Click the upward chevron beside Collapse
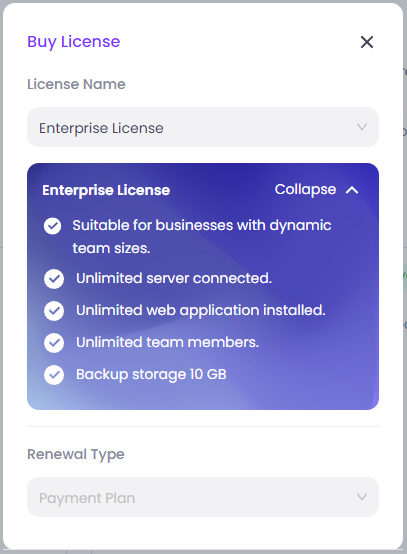The width and height of the screenshot is (407, 554). 352,190
